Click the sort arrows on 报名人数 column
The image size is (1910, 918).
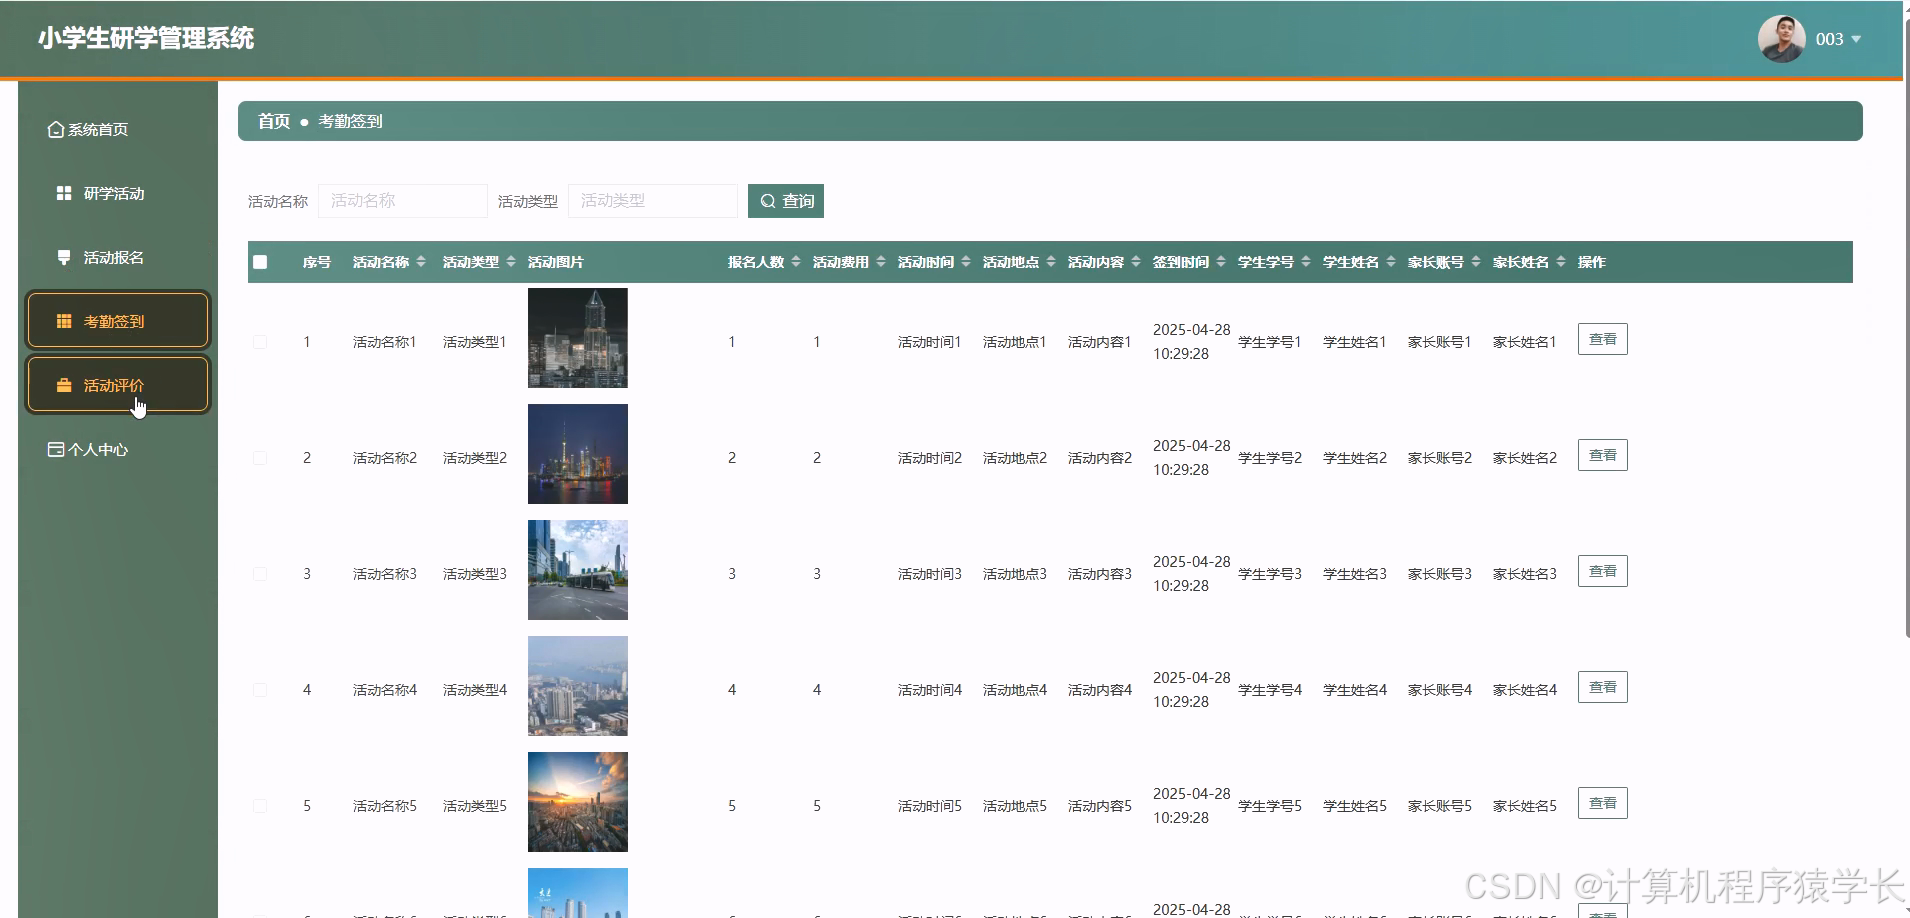[796, 262]
